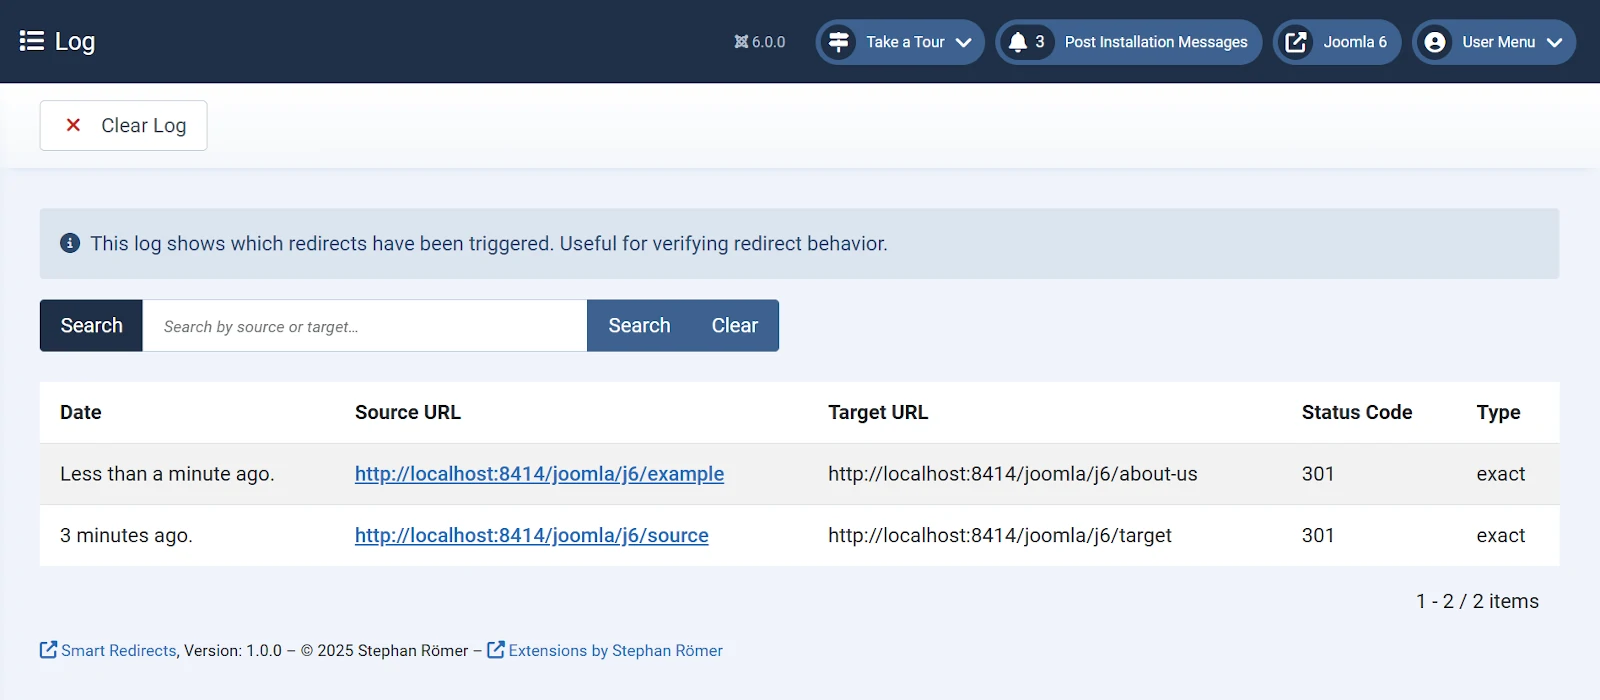Expand the Take a Tour dropdown chevron
This screenshot has height=700, width=1600.
pyautogui.click(x=964, y=42)
